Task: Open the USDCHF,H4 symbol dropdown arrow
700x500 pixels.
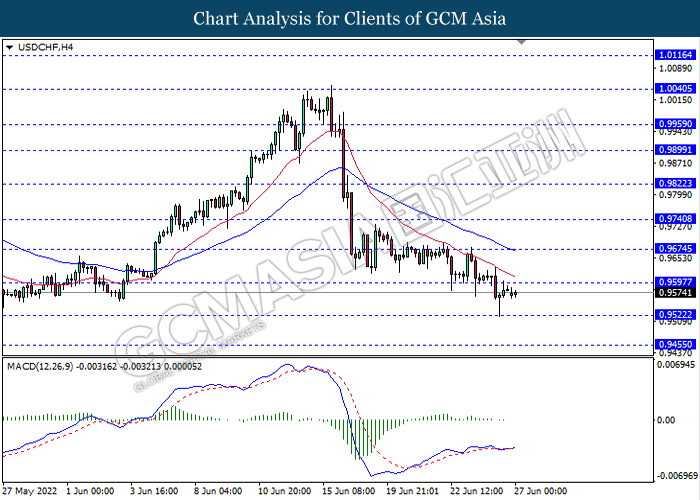Action: pyautogui.click(x=9, y=47)
